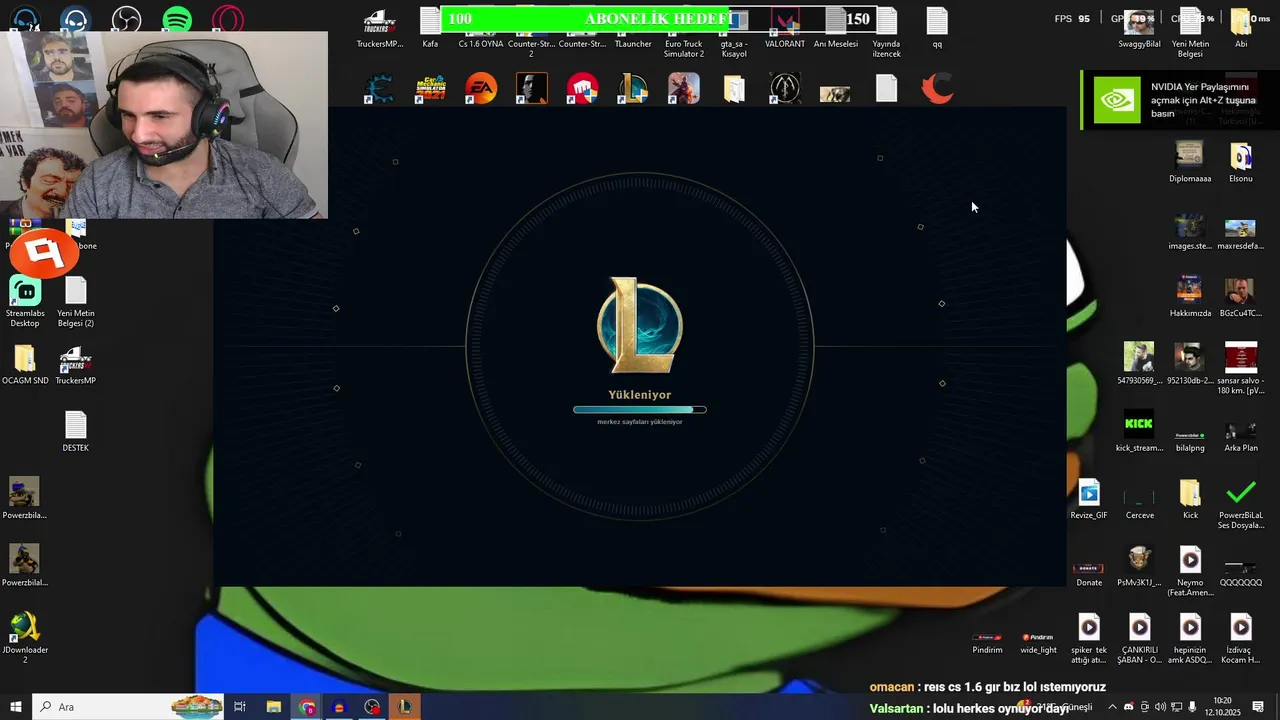Viewport: 1280px width, 720px height.
Task: Open OBS Studio desktop icon
Action: coord(126,19)
